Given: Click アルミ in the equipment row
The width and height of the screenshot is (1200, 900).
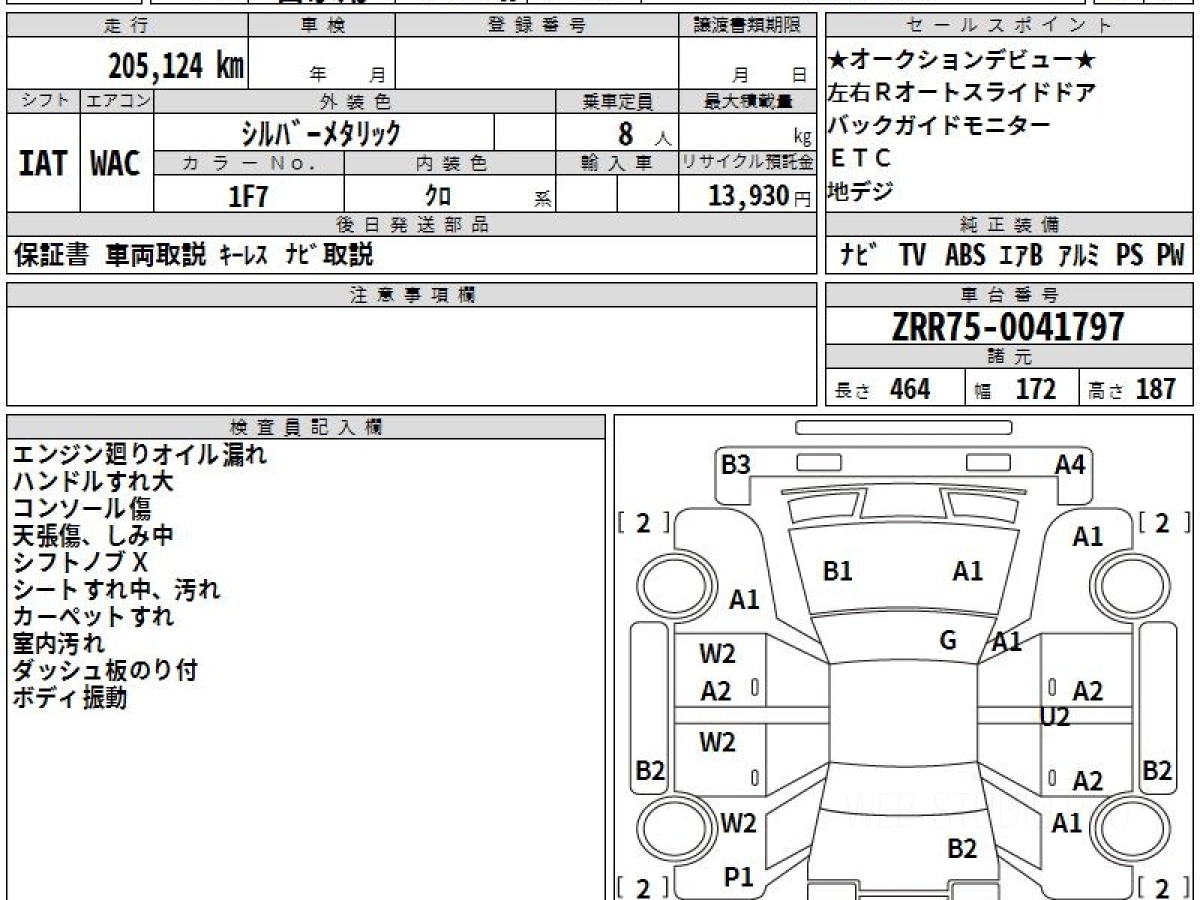Looking at the screenshot, I should click(1080, 256).
